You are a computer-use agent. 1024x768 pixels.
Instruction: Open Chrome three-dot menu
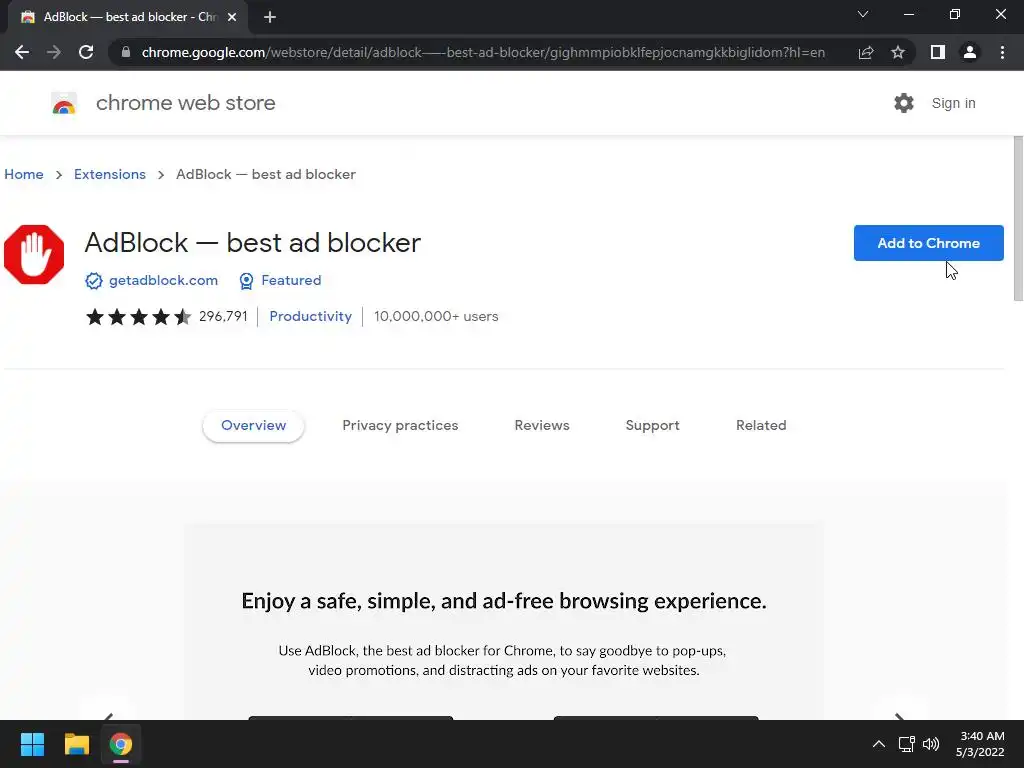click(x=1002, y=52)
